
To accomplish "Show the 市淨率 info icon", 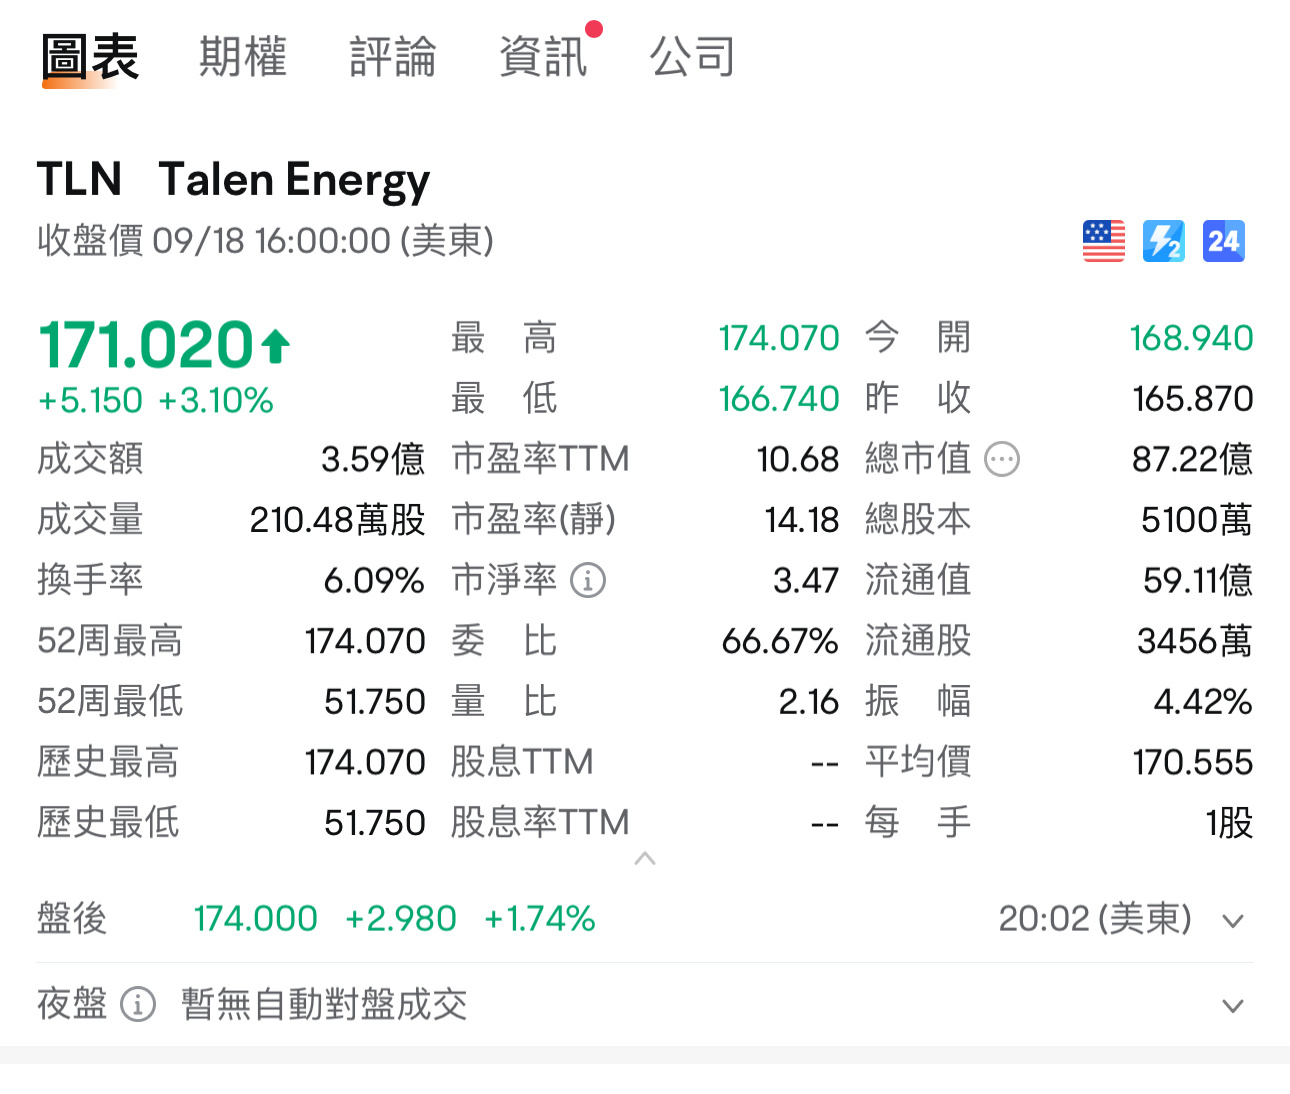I will point(588,580).
